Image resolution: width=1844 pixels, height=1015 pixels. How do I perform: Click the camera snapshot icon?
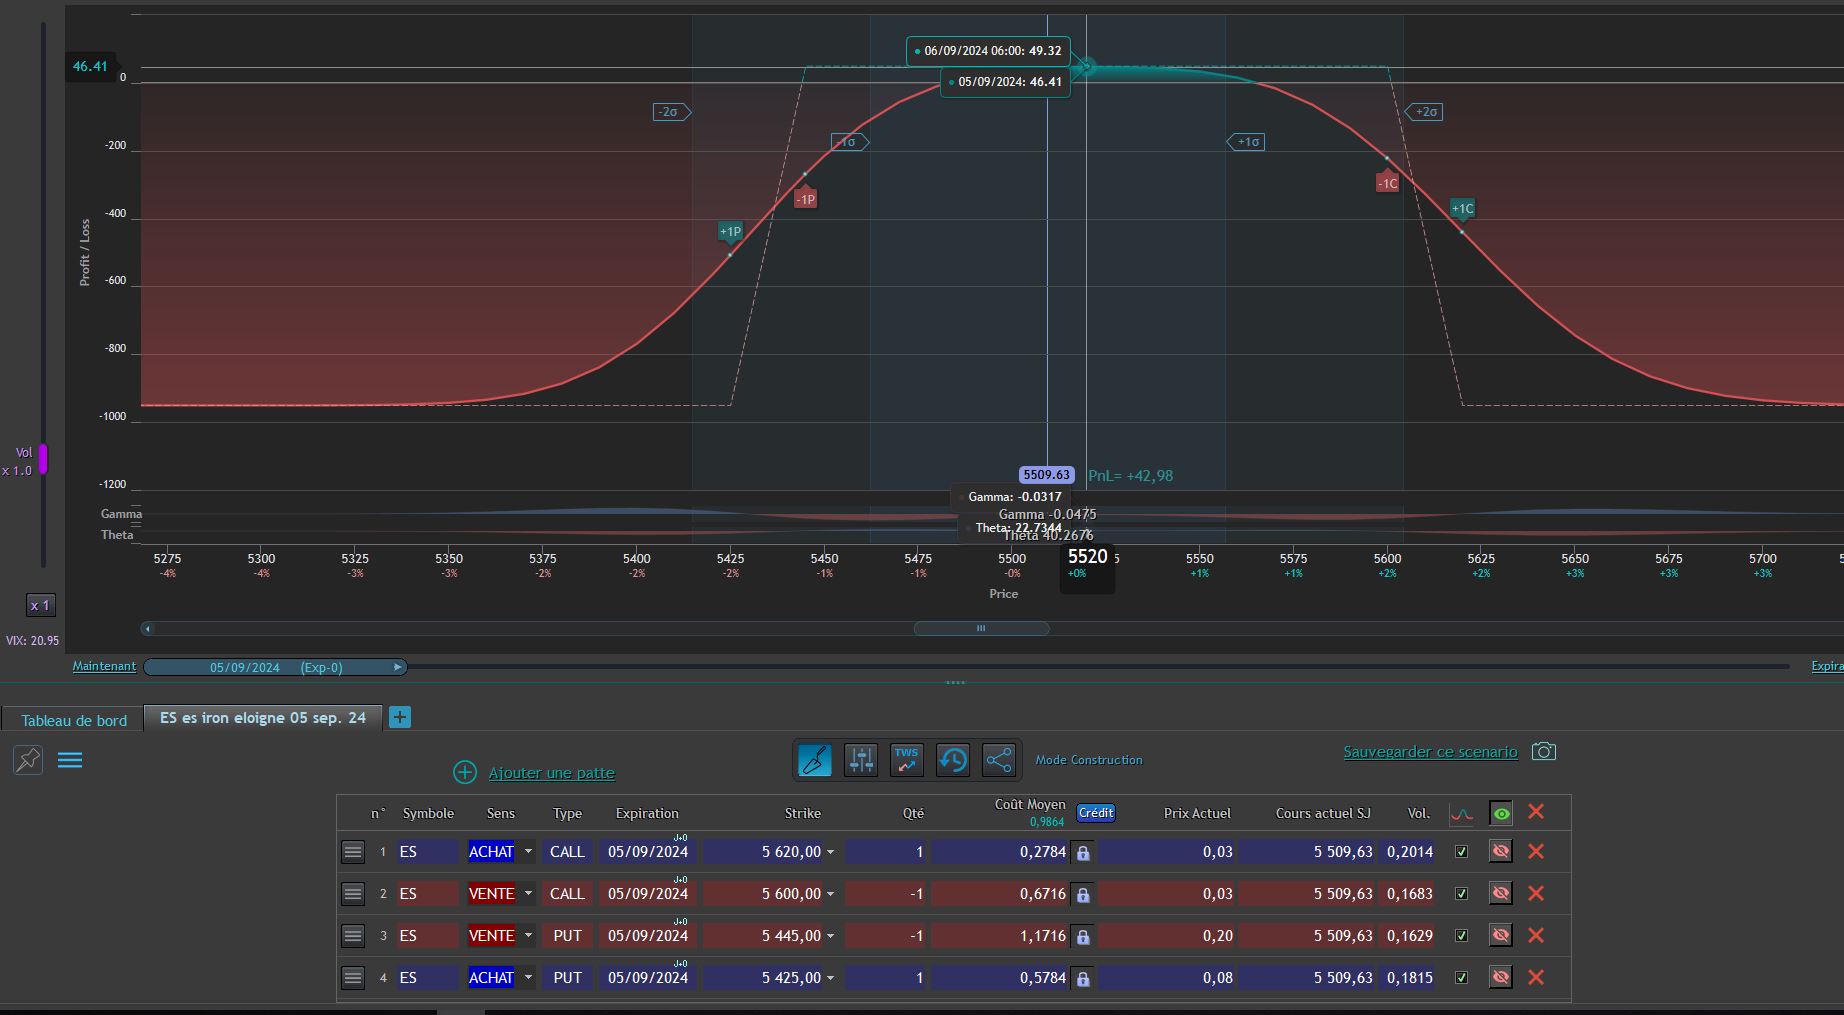click(x=1544, y=751)
